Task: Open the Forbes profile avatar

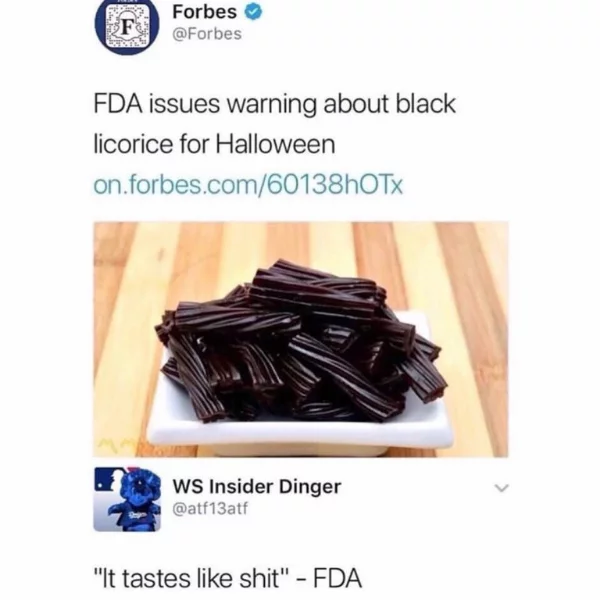Action: point(127,24)
